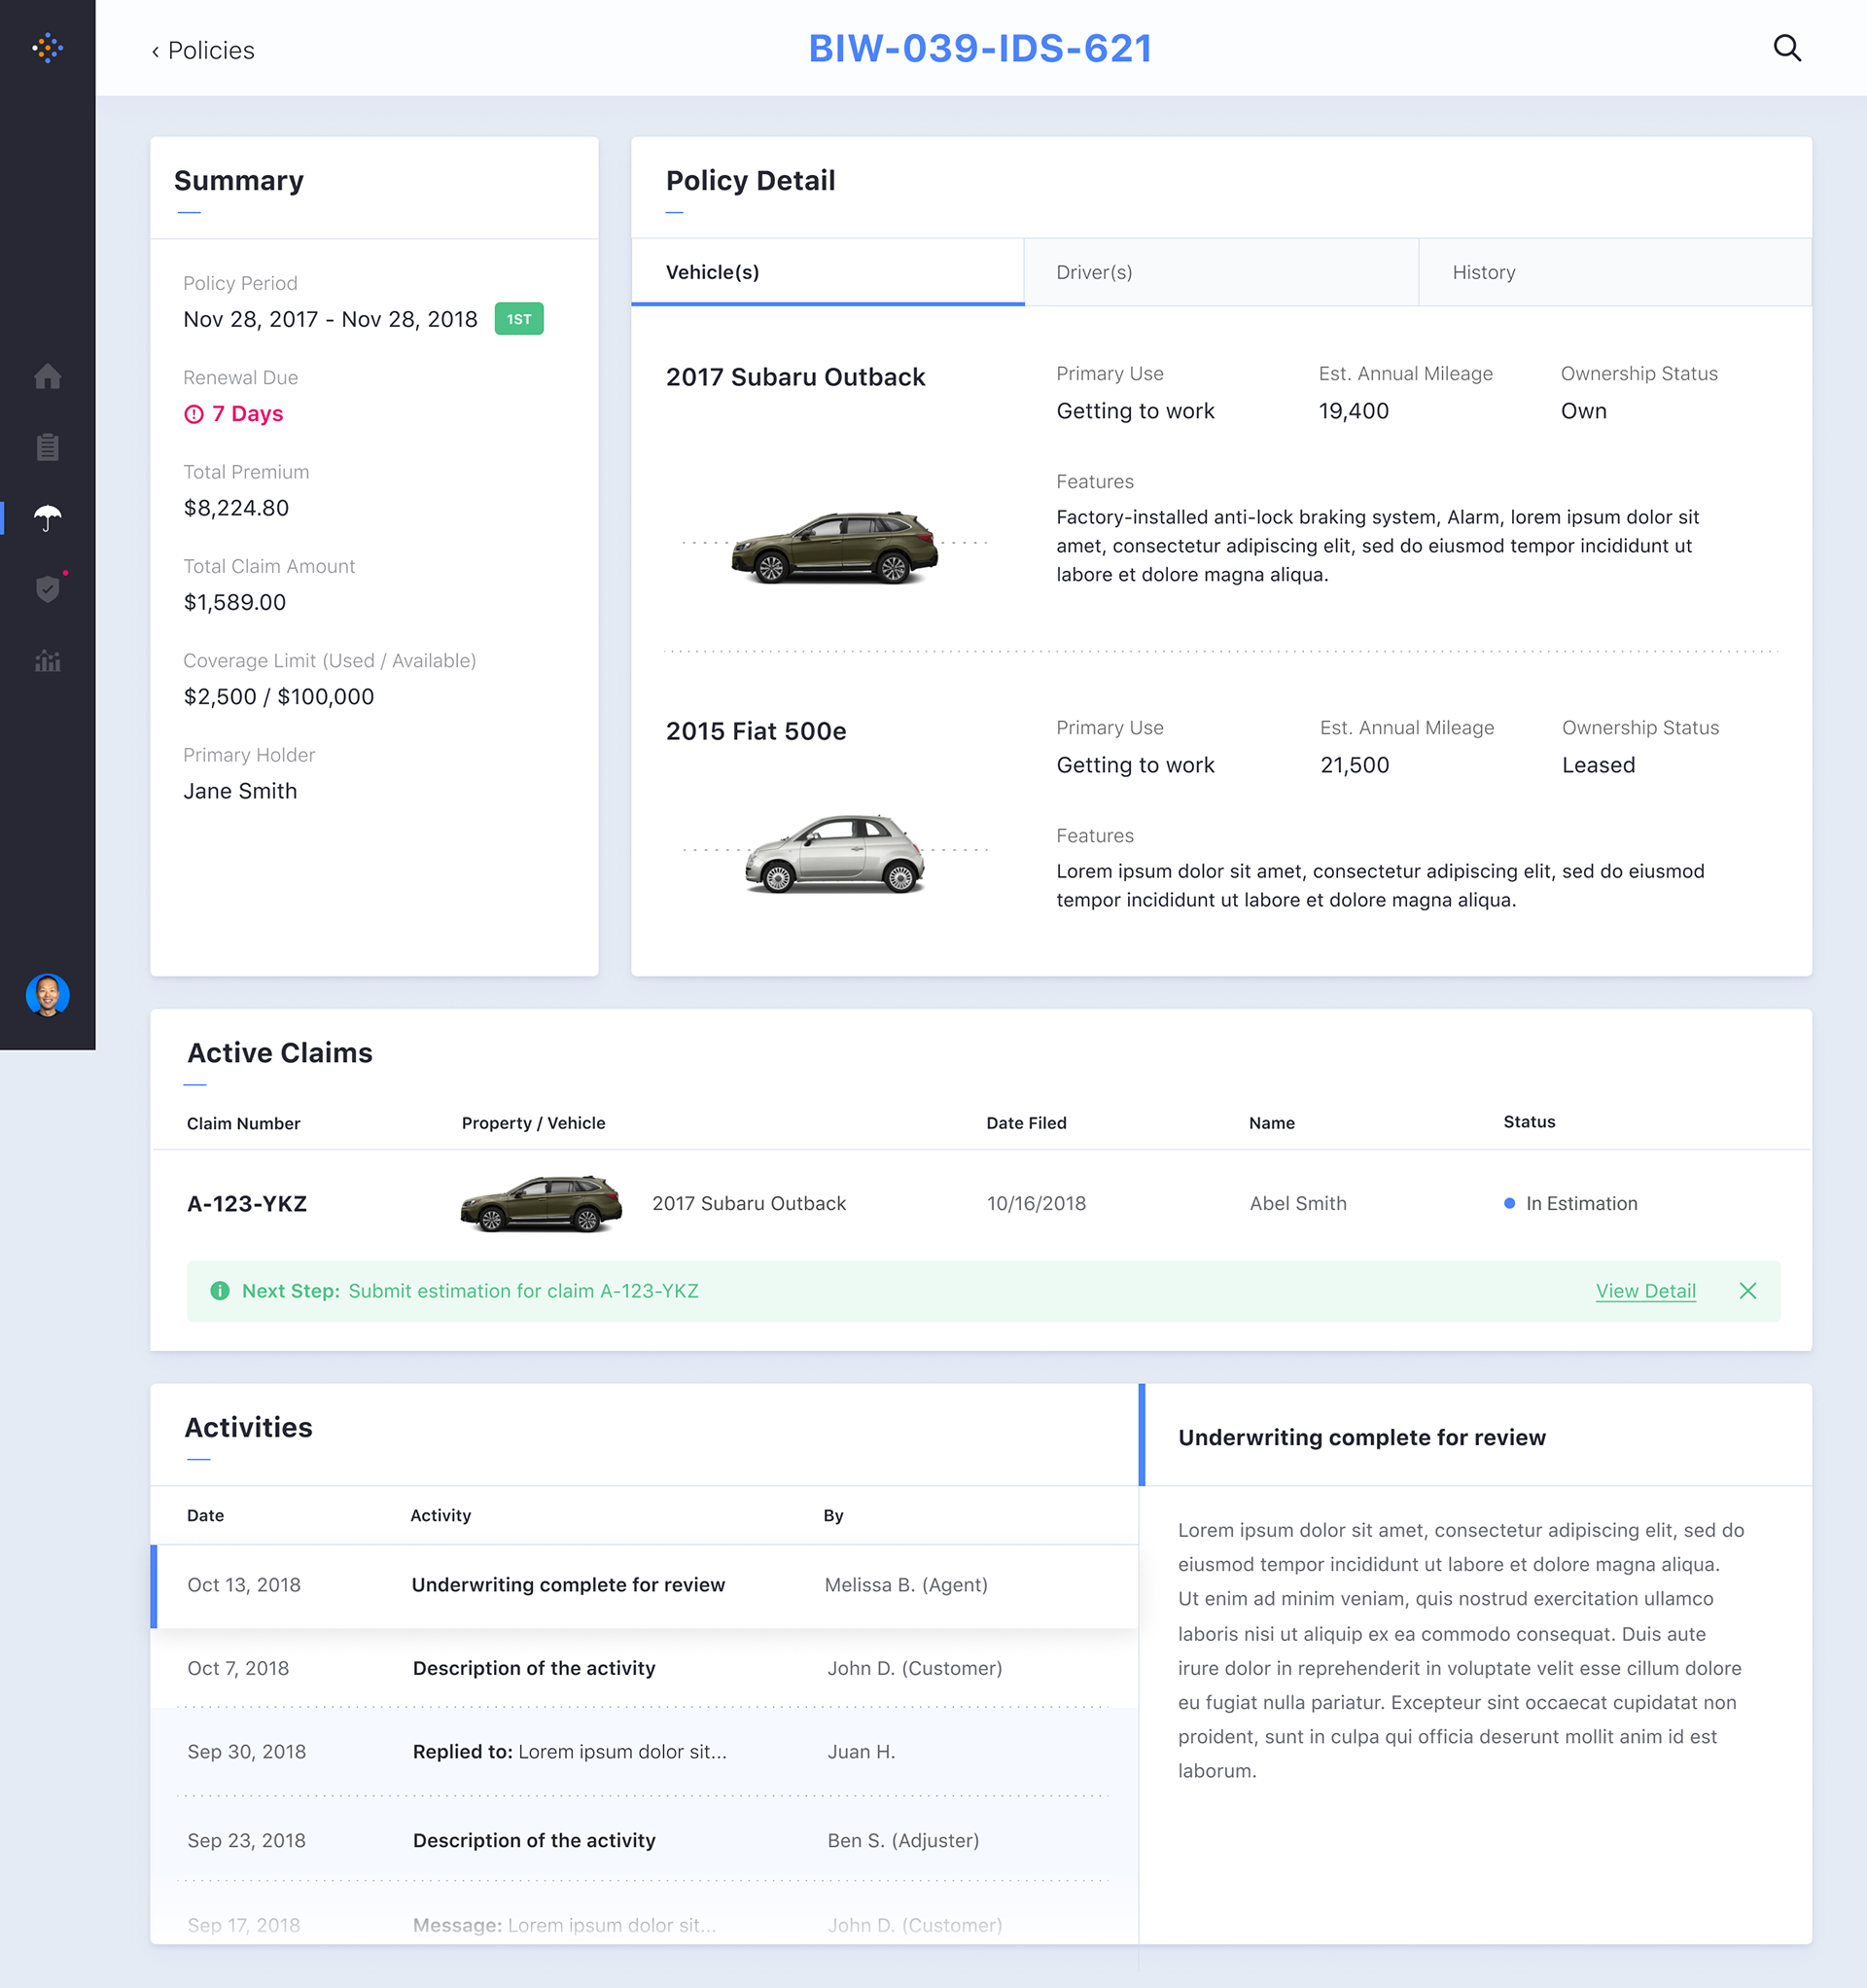
Task: Open the shield sidebar icon with notification
Action: click(47, 589)
